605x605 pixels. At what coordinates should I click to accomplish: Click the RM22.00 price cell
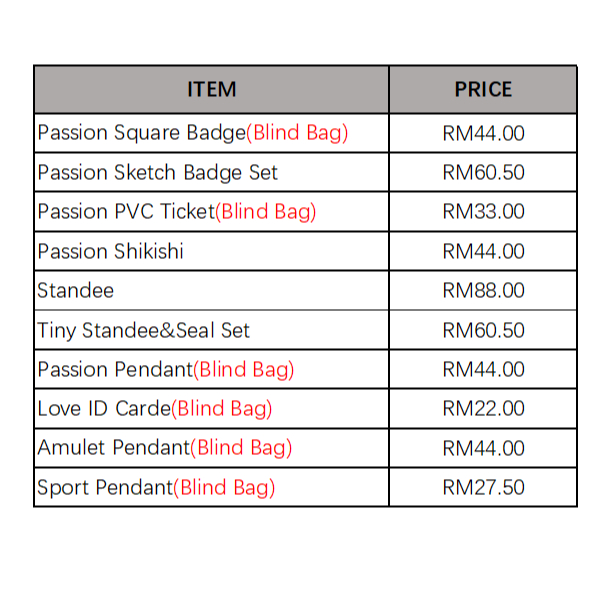(483, 409)
